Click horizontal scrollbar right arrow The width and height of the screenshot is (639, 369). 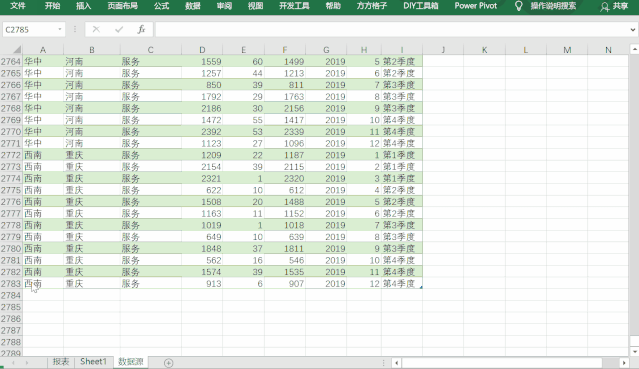(624, 362)
